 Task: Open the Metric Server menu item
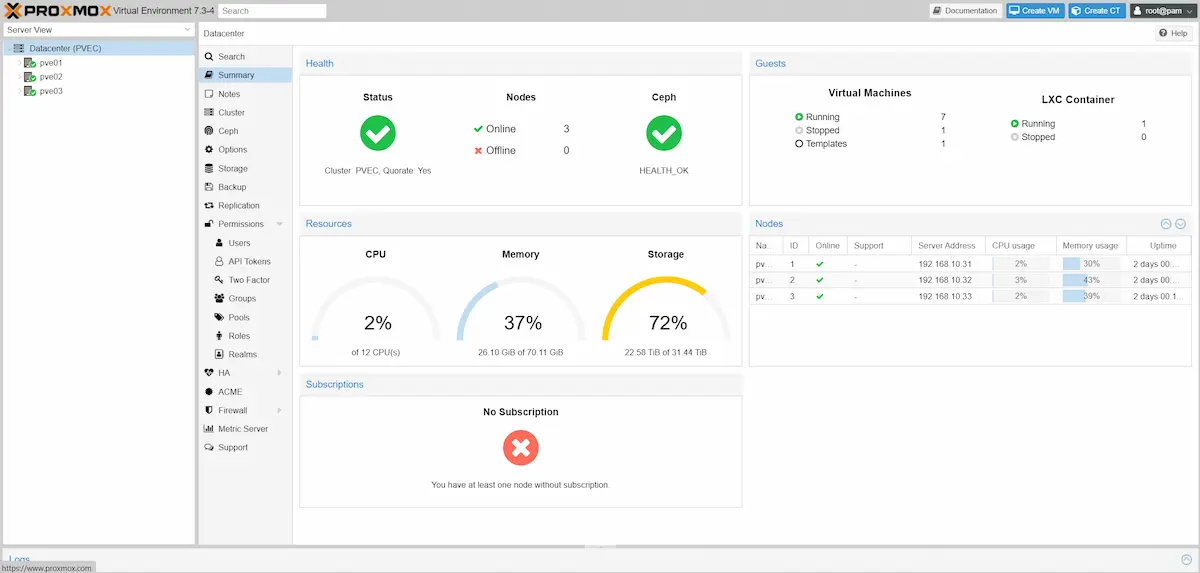(245, 429)
